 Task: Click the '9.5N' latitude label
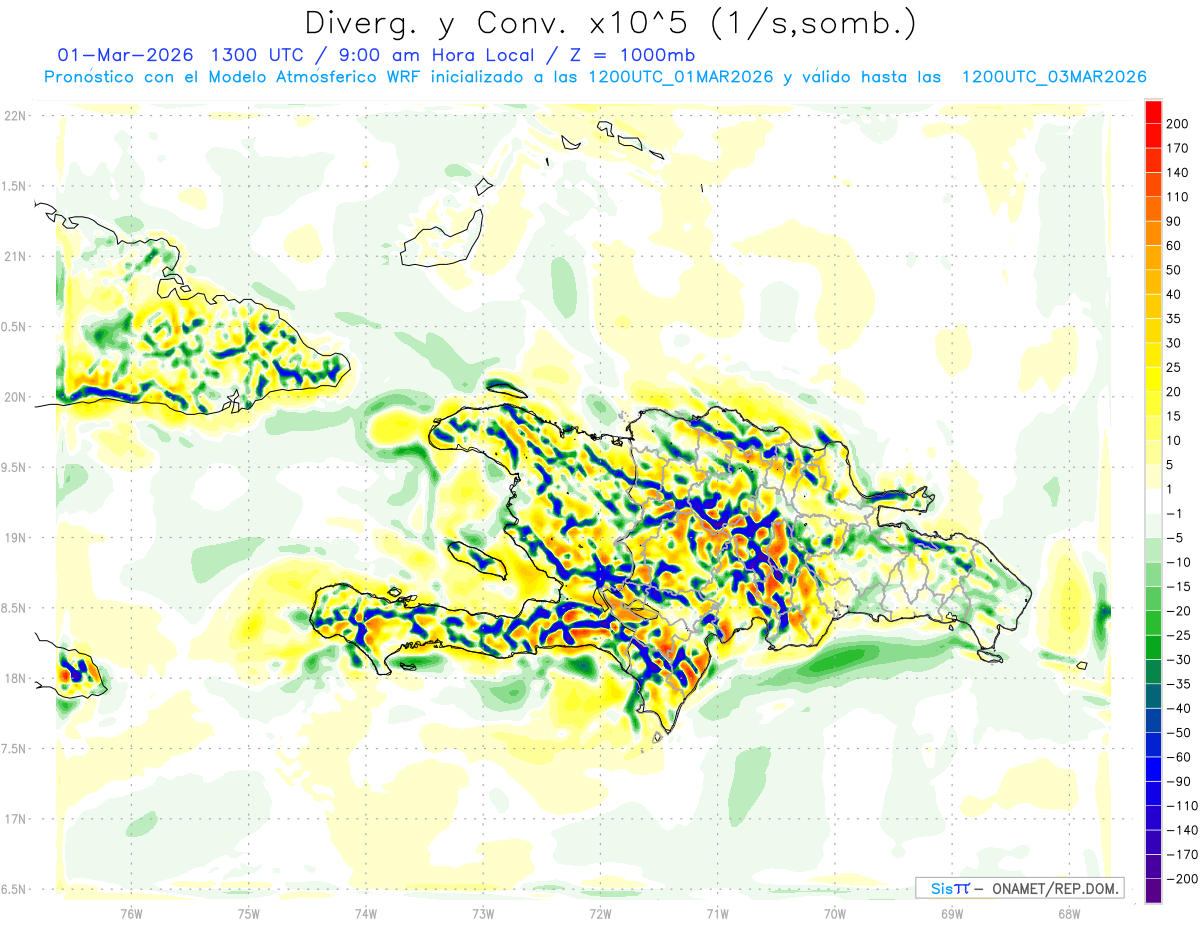(15, 468)
